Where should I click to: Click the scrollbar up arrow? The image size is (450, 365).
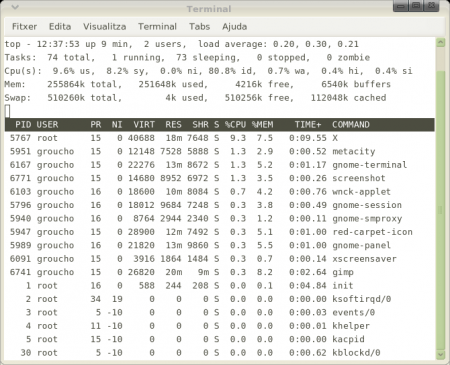point(441,43)
